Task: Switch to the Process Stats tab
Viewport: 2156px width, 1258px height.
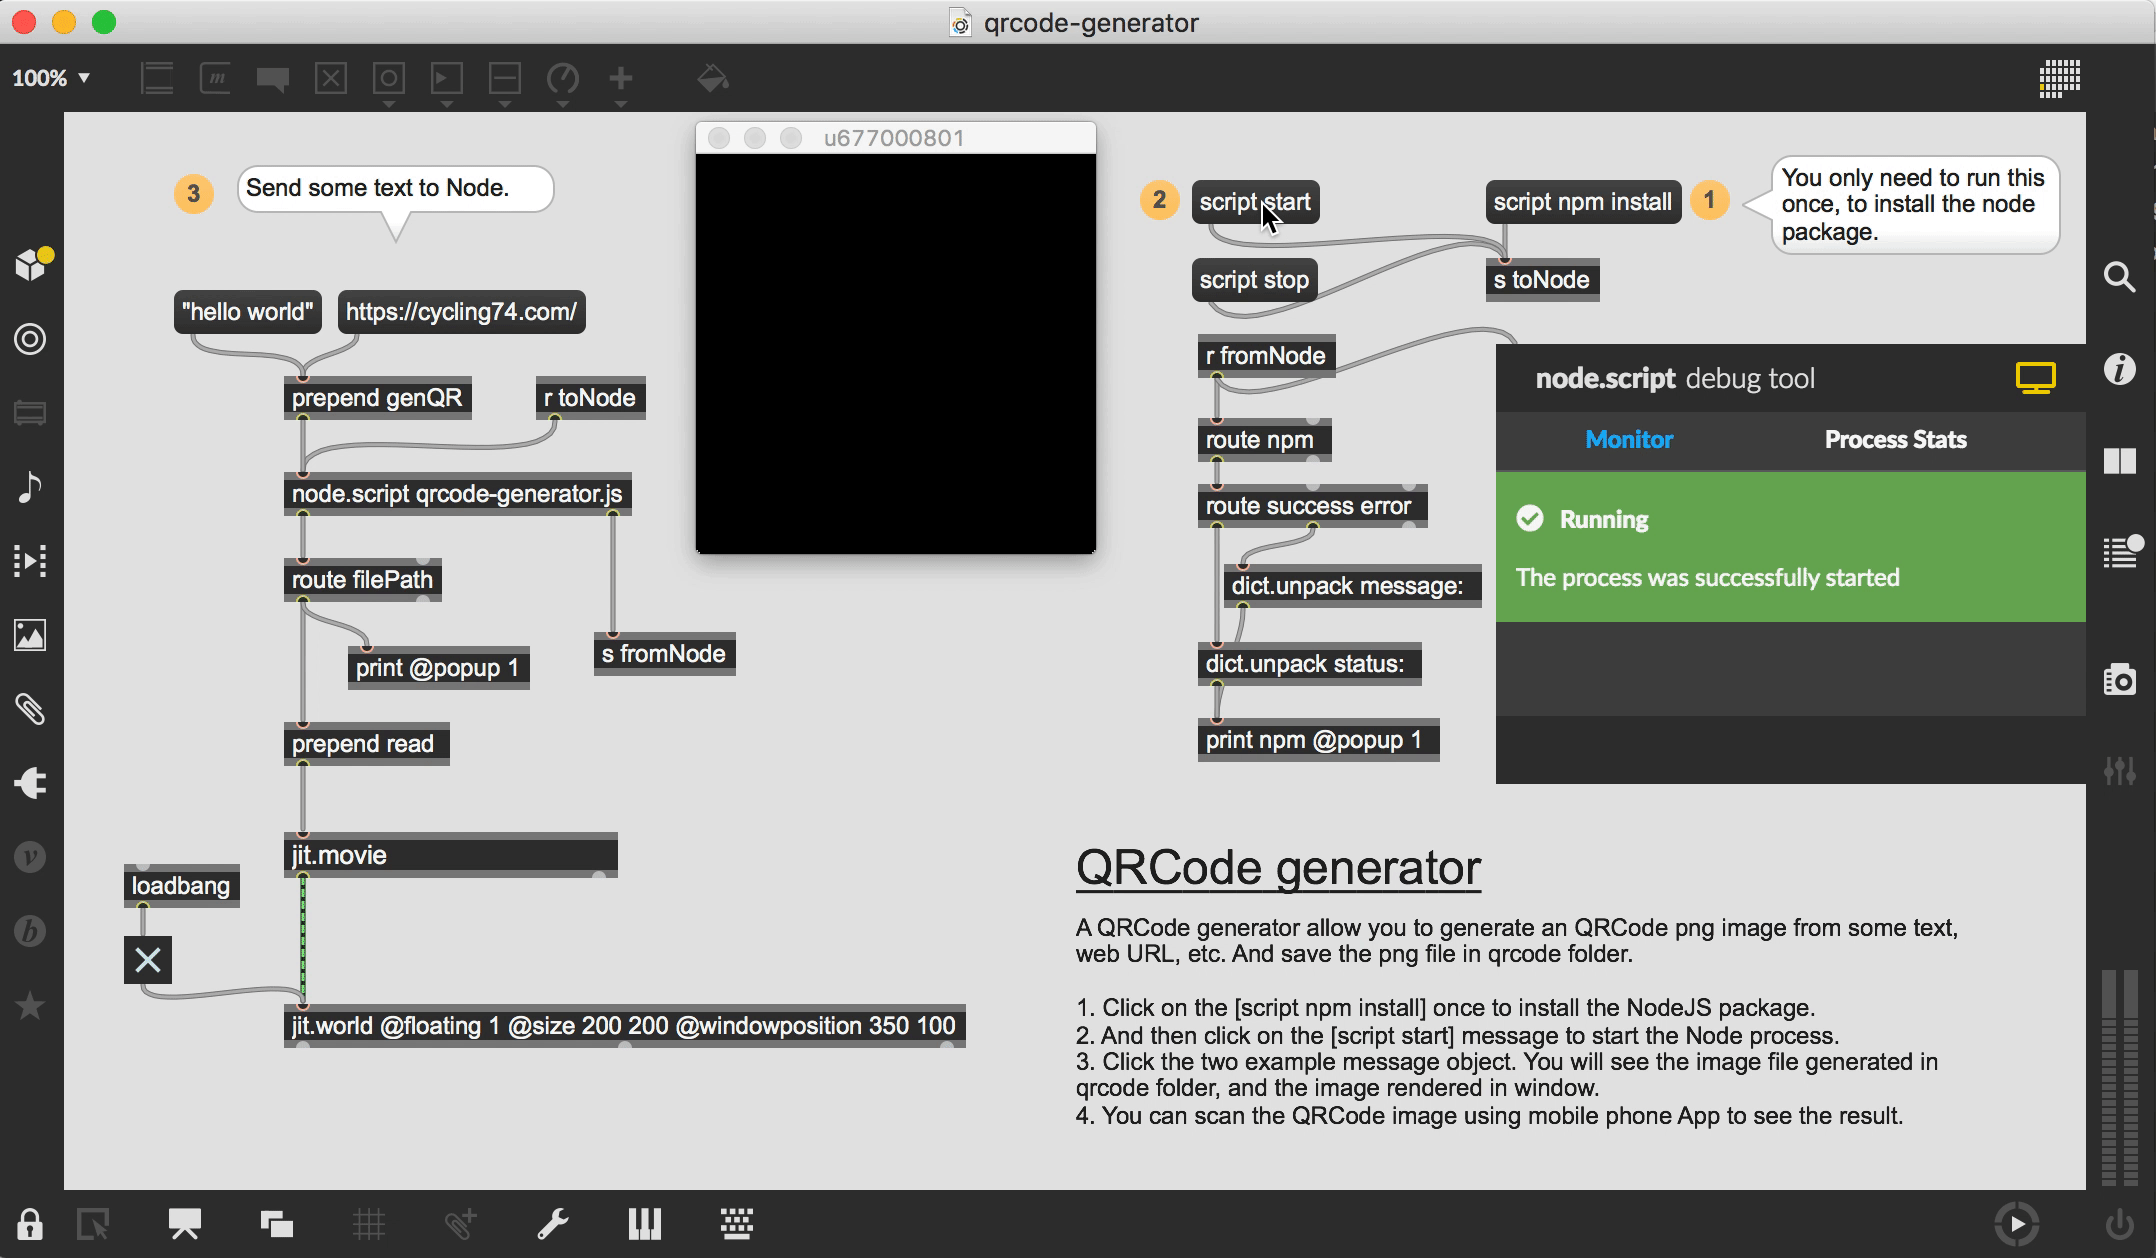Action: 1895,440
